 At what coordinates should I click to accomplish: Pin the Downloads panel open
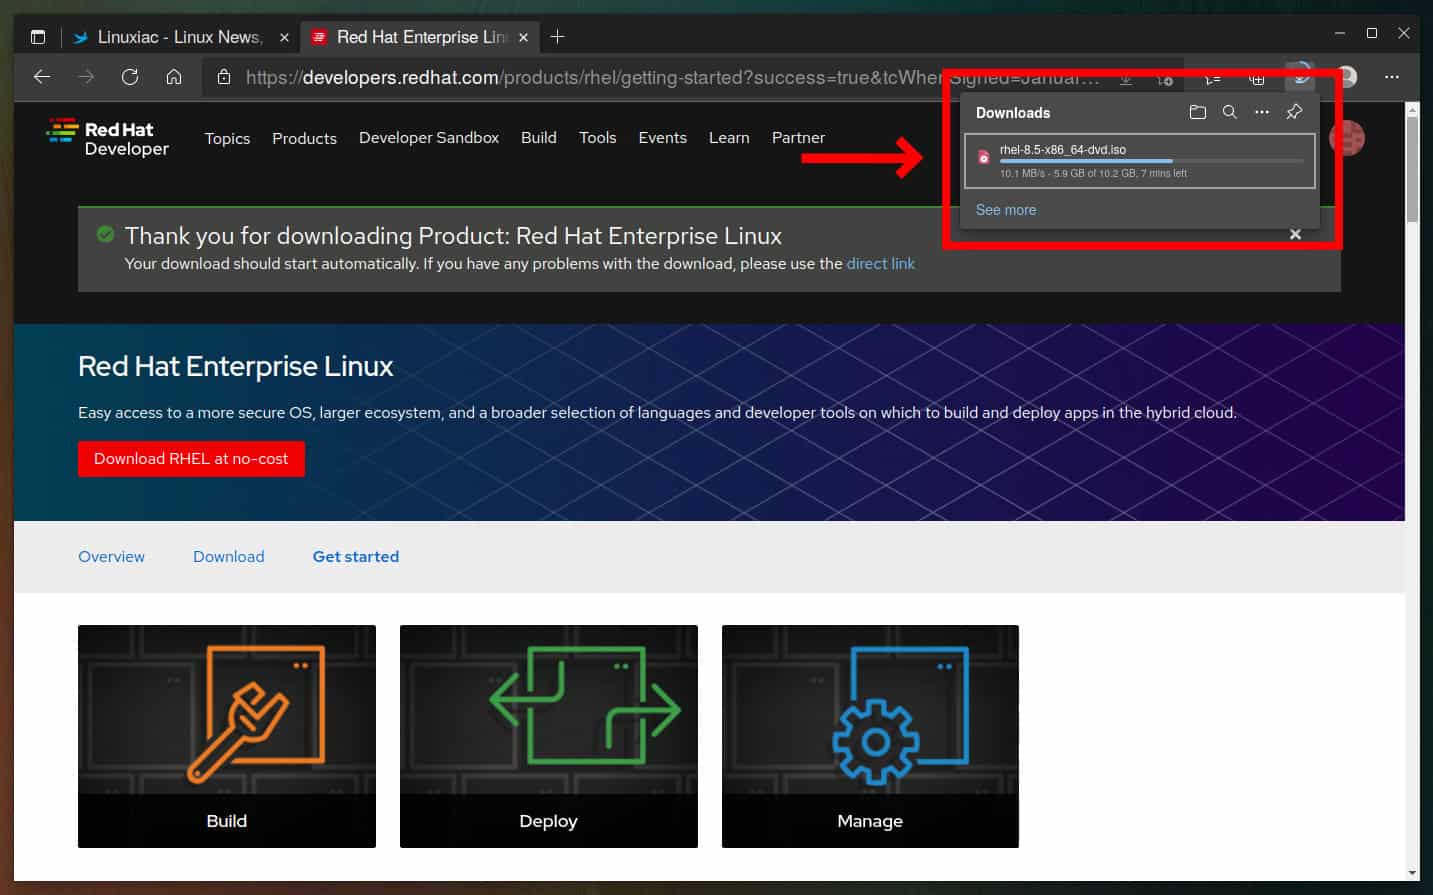(1293, 112)
